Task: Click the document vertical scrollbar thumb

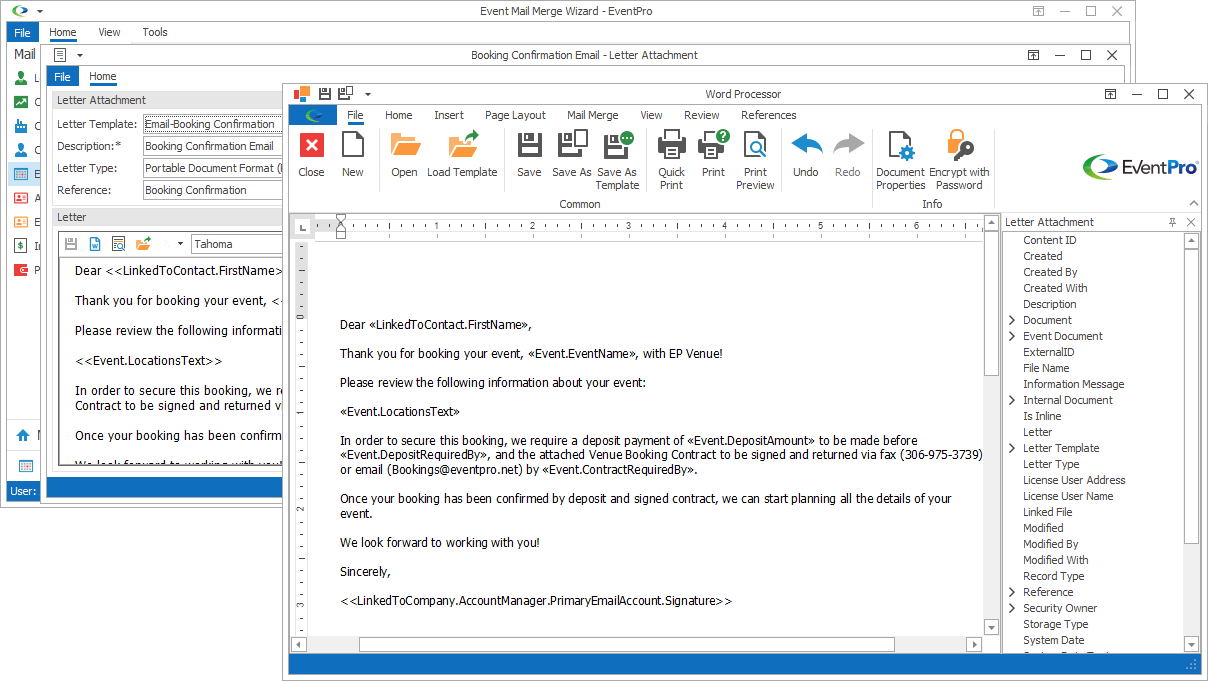Action: 991,303
